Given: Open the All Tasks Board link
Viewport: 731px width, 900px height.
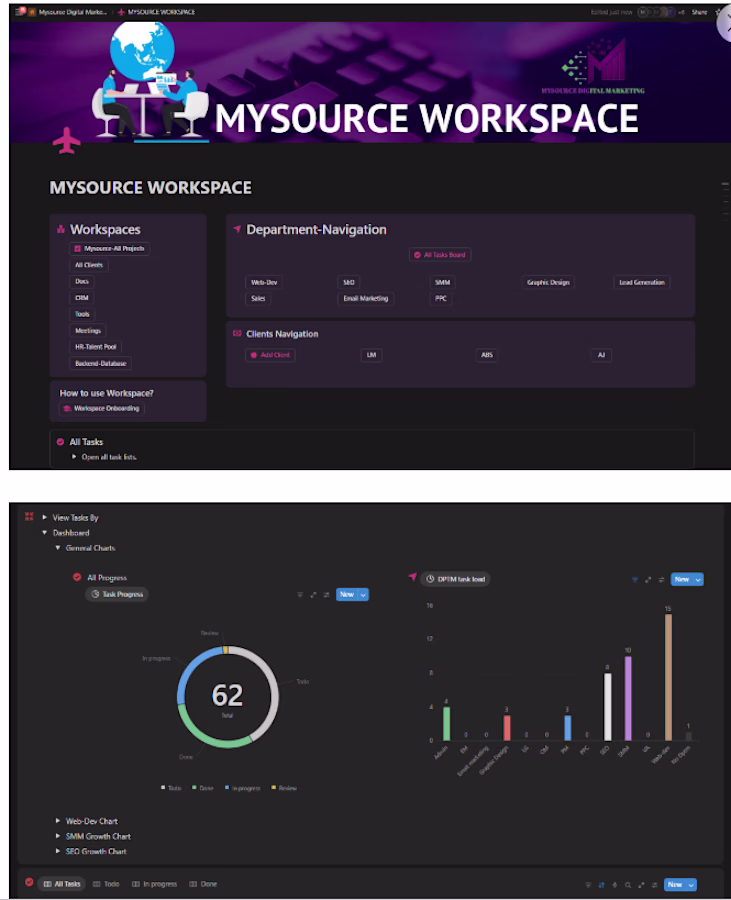Looking at the screenshot, I should point(440,255).
